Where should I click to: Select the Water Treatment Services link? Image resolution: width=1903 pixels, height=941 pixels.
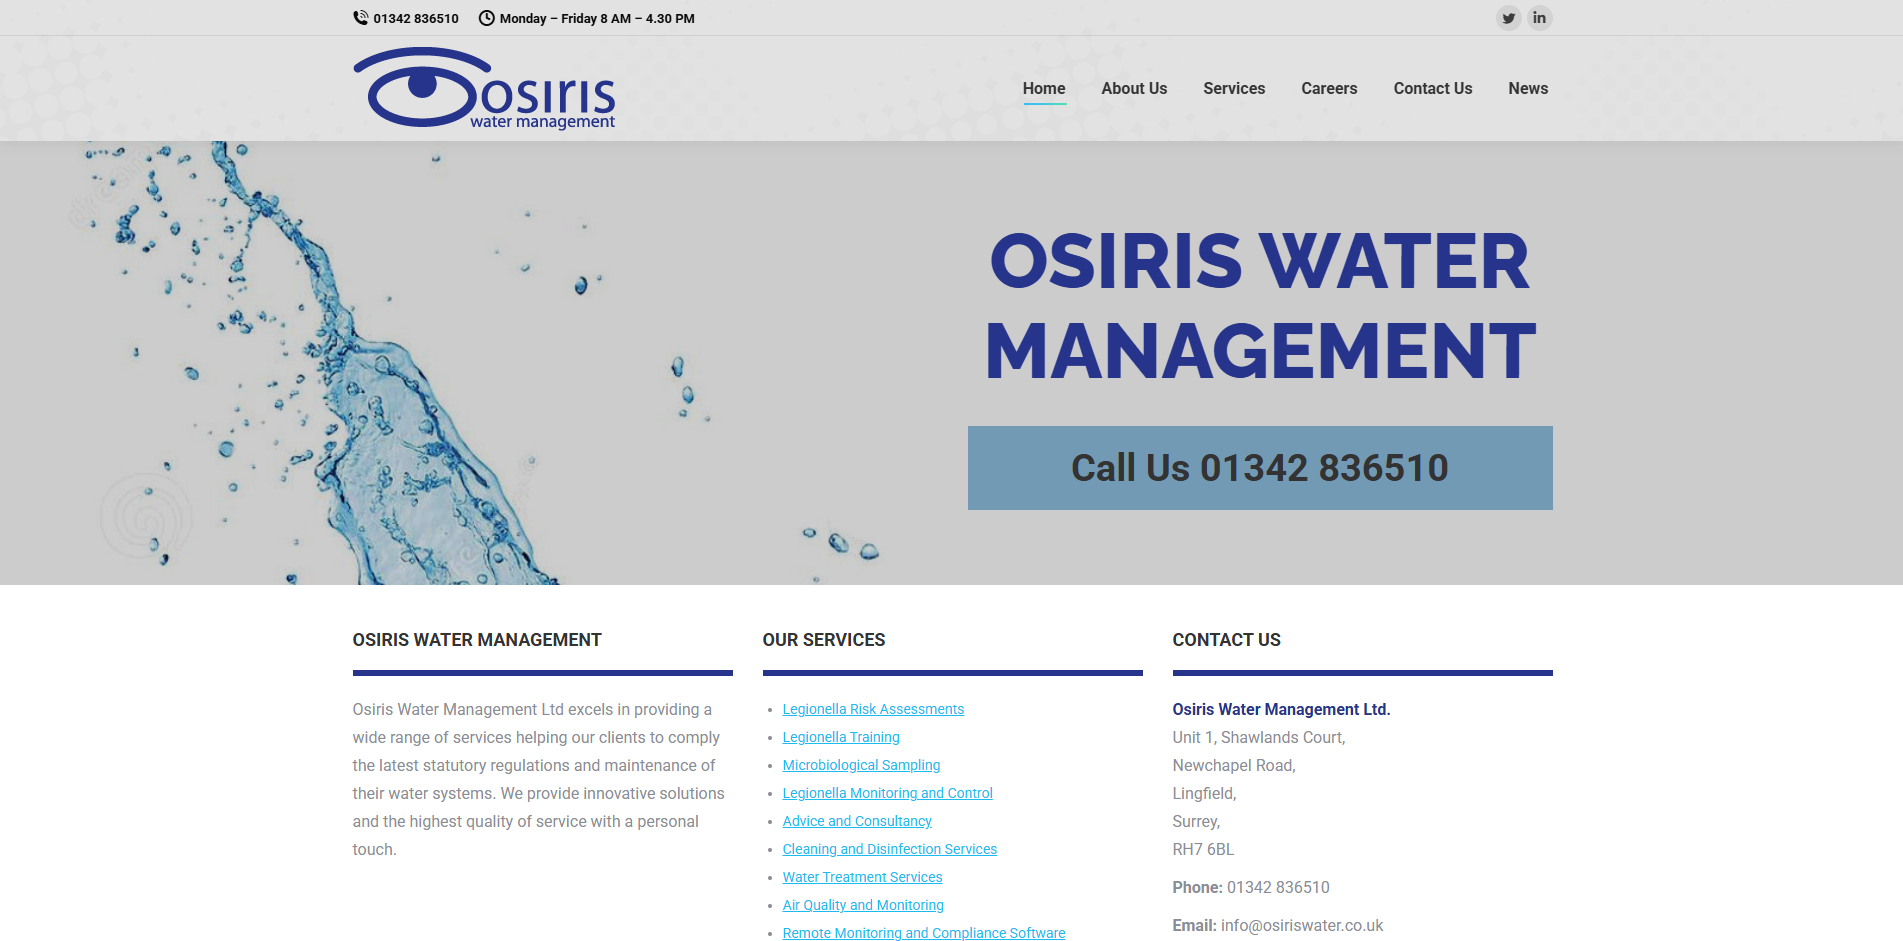[861, 877]
